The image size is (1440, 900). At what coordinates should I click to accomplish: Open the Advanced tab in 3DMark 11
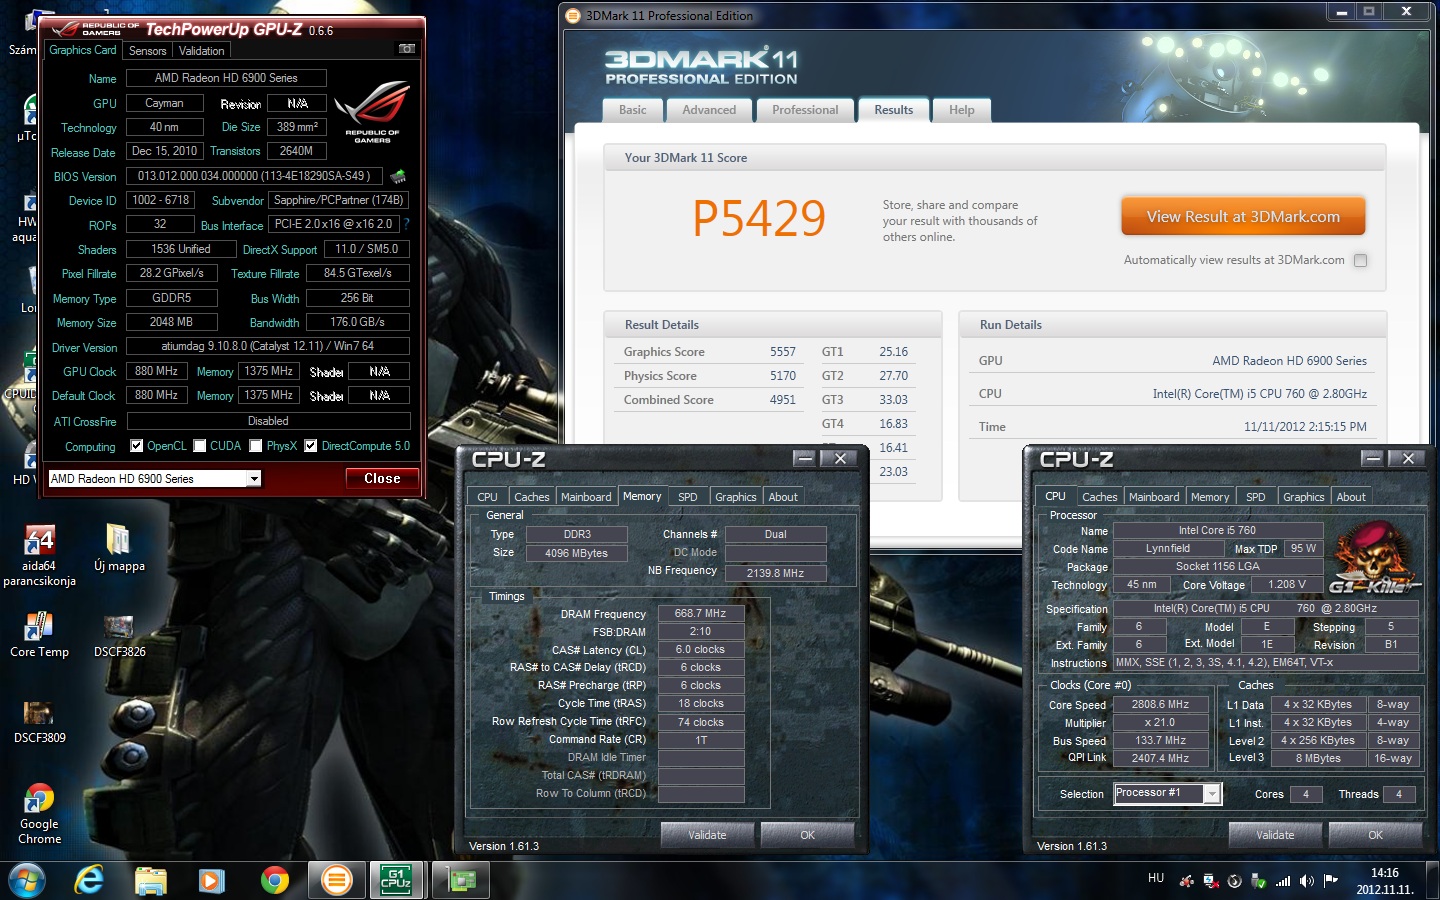pos(709,110)
